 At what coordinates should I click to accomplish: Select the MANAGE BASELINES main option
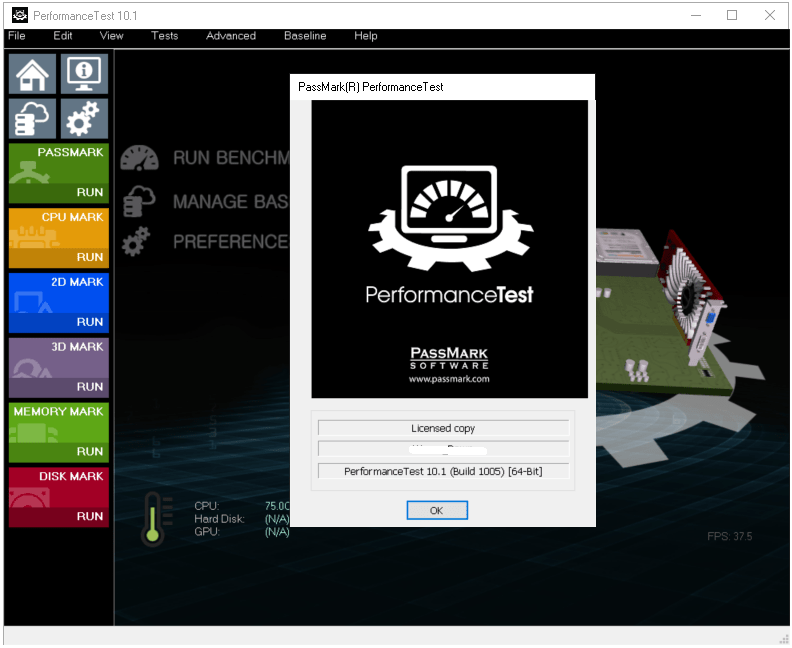coord(231,202)
